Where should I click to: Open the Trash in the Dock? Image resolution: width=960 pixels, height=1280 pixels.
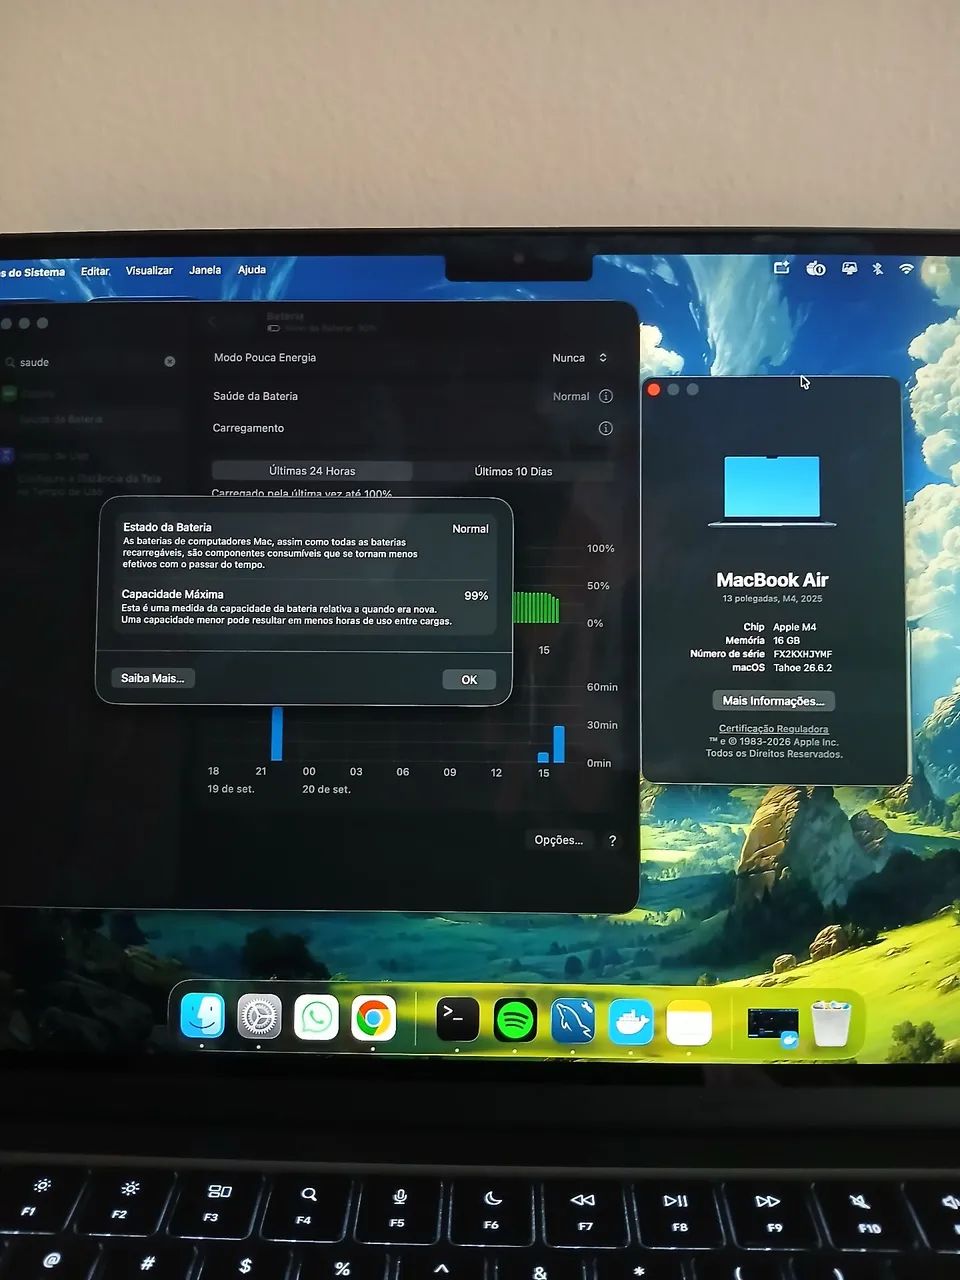(831, 1024)
